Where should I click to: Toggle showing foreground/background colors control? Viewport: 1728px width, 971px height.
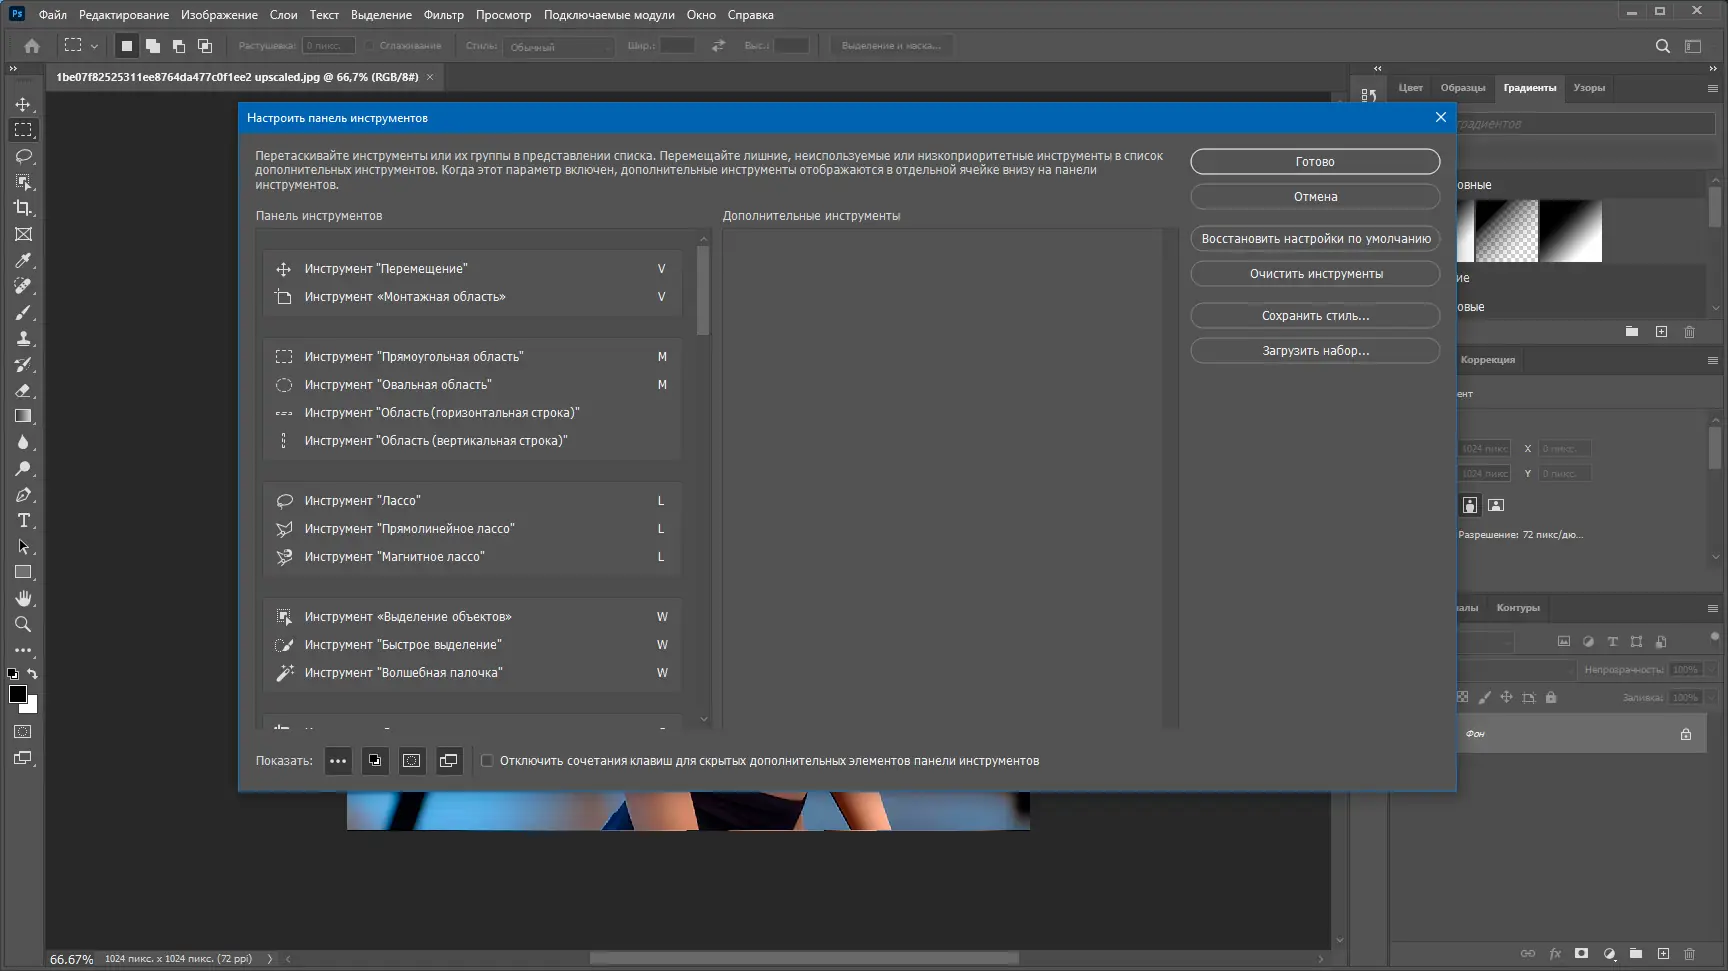click(375, 761)
